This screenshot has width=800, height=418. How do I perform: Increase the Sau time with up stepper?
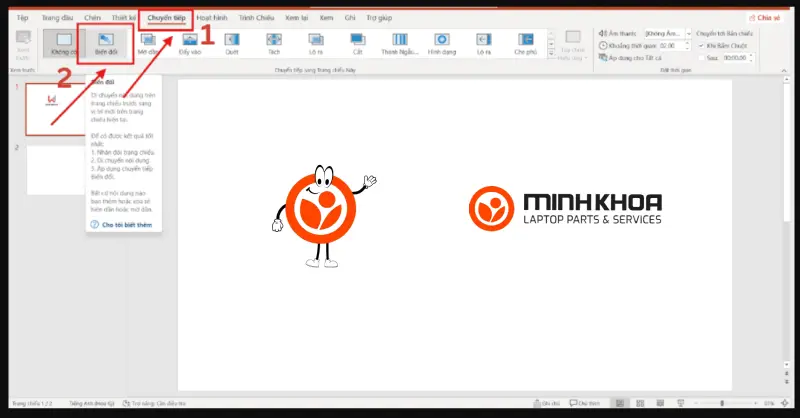pos(751,56)
